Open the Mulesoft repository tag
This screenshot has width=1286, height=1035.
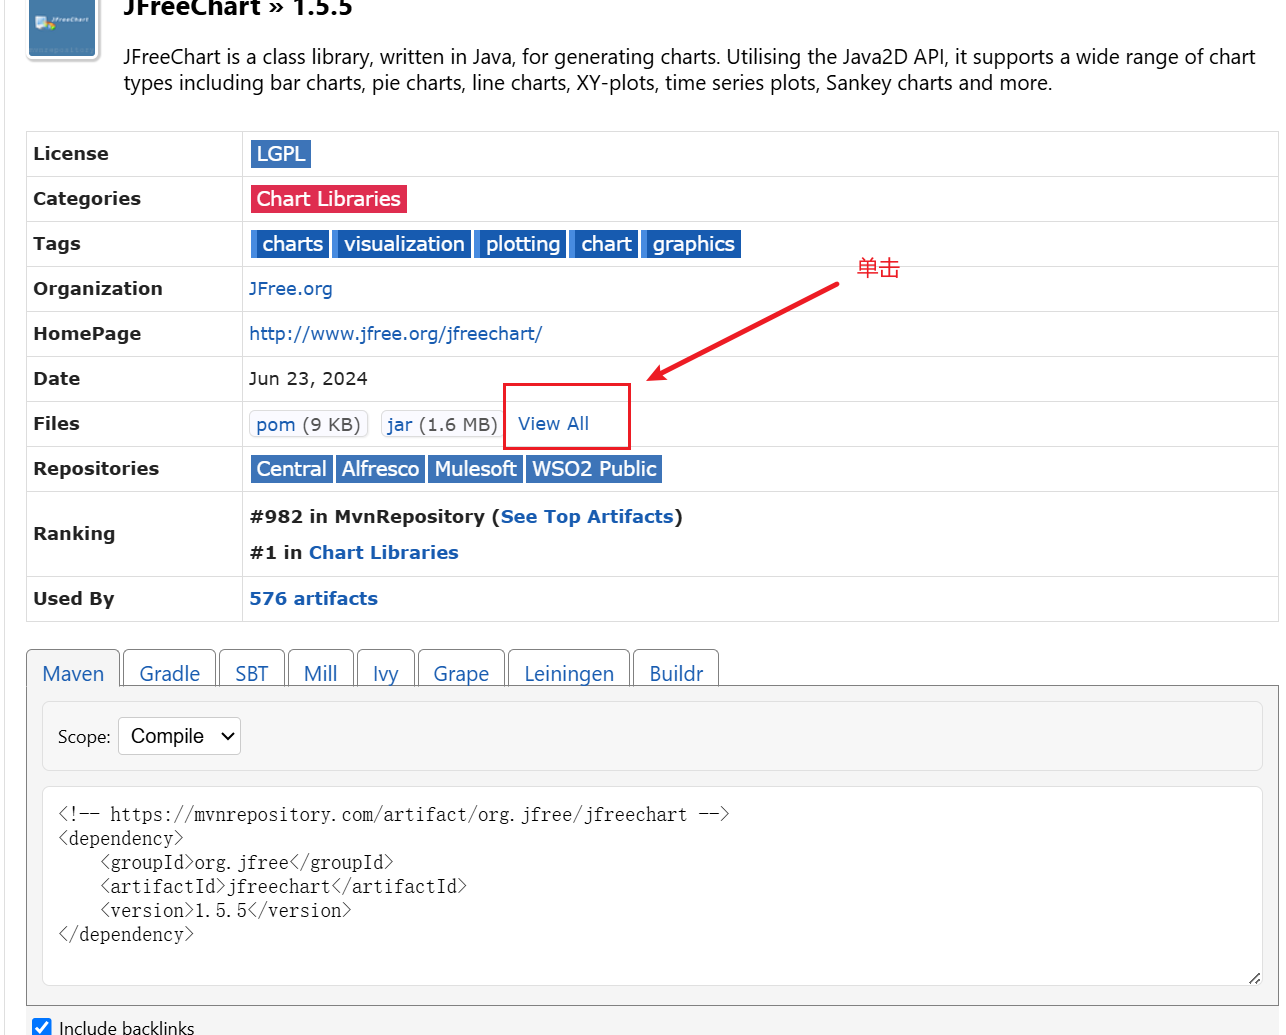(475, 469)
